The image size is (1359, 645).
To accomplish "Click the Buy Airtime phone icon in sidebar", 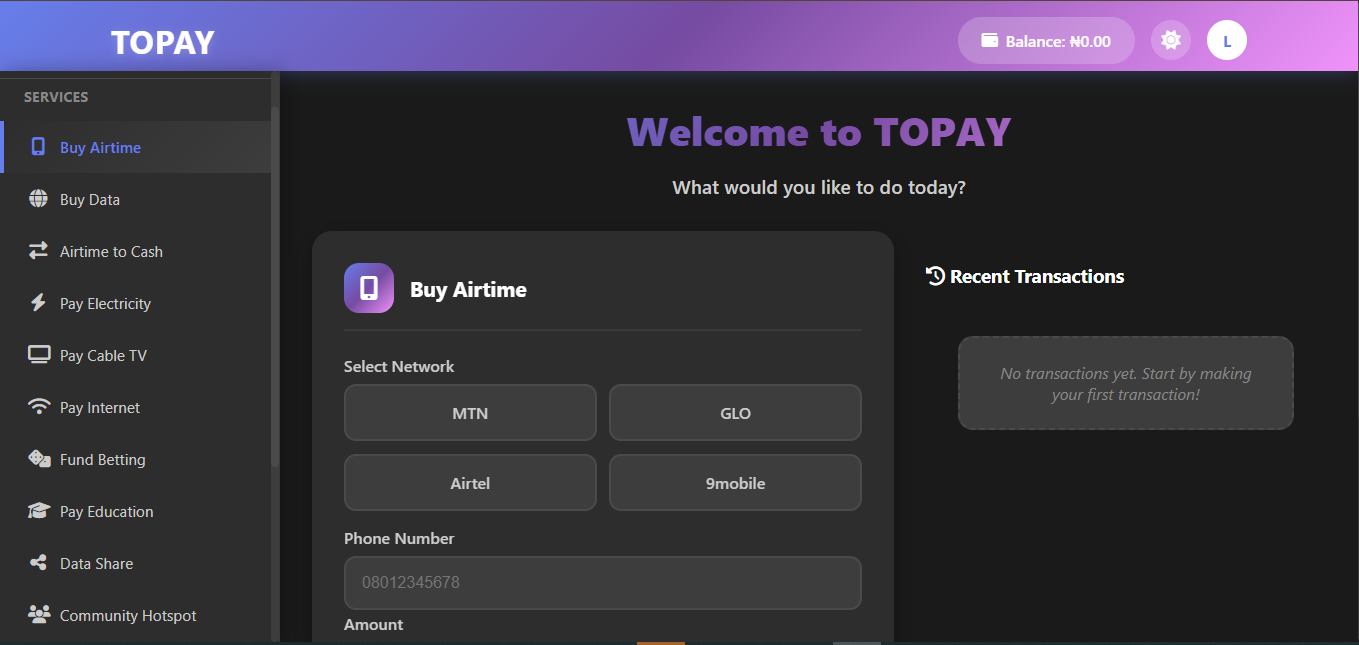I will pyautogui.click(x=38, y=147).
